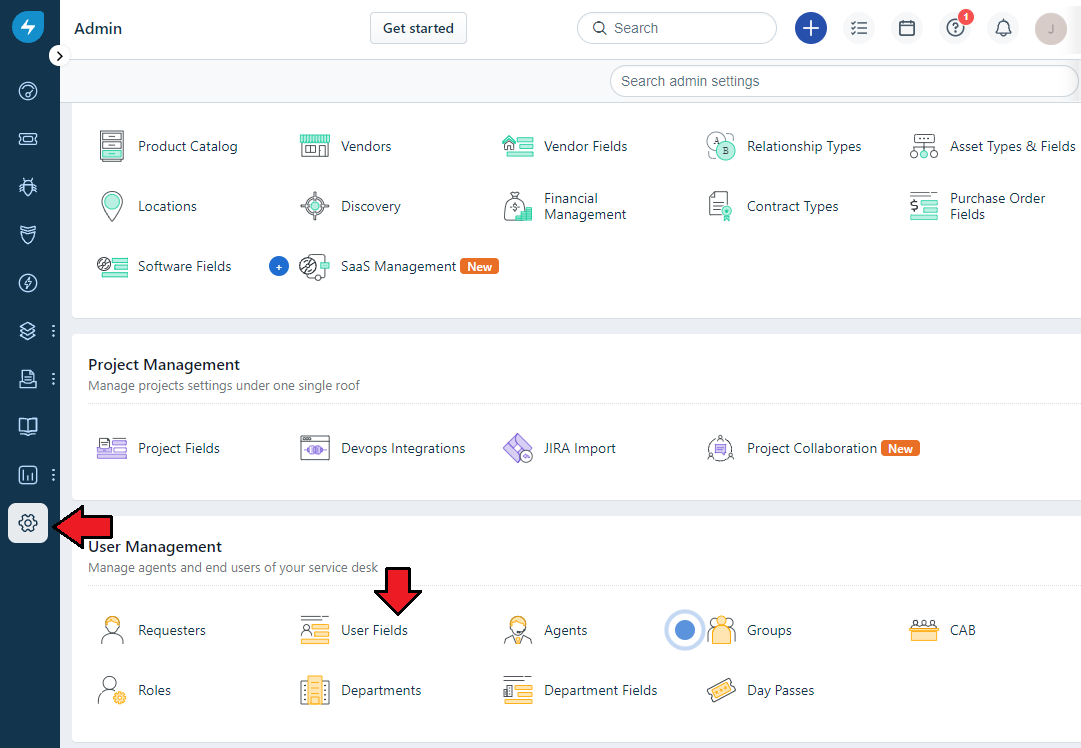Viewport: 1081px width, 748px height.
Task: Click the Freshservice lightning logo
Action: [x=28, y=27]
